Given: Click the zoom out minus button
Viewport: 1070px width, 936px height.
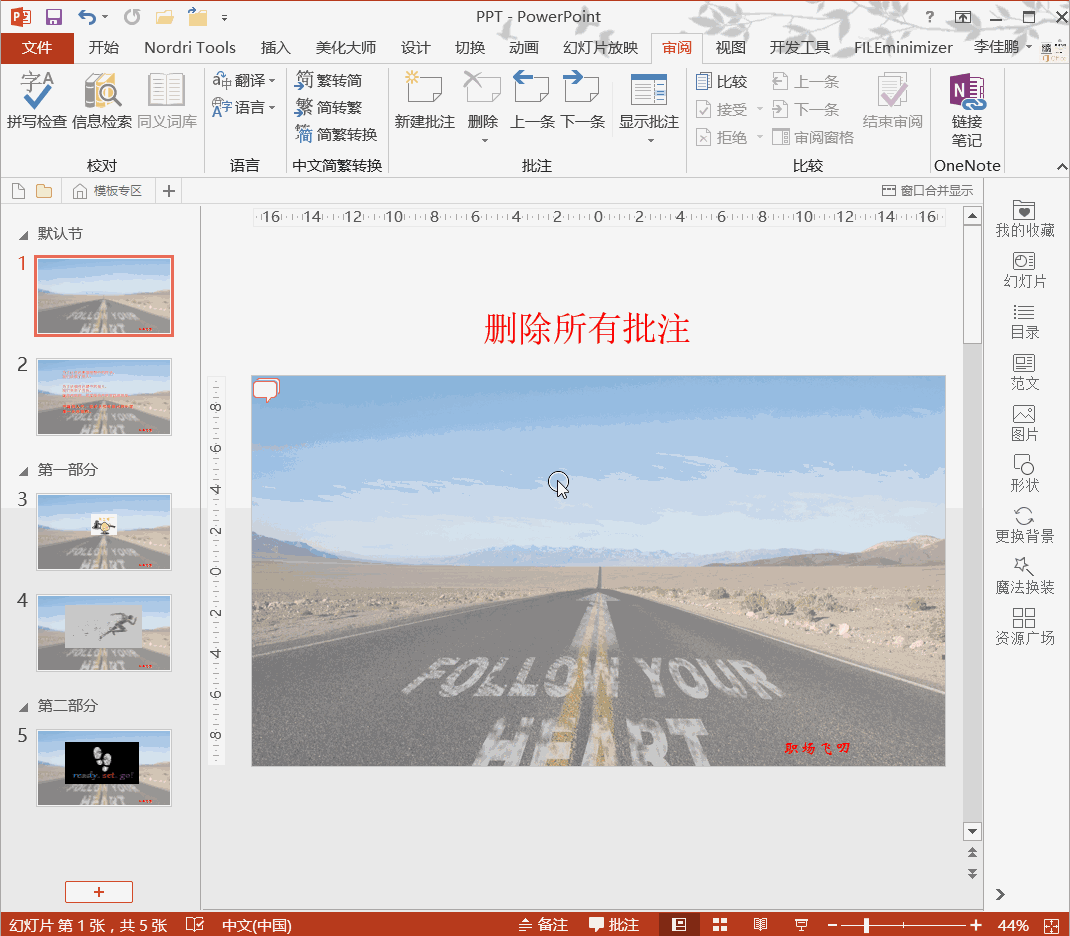Looking at the screenshot, I should click(x=833, y=925).
